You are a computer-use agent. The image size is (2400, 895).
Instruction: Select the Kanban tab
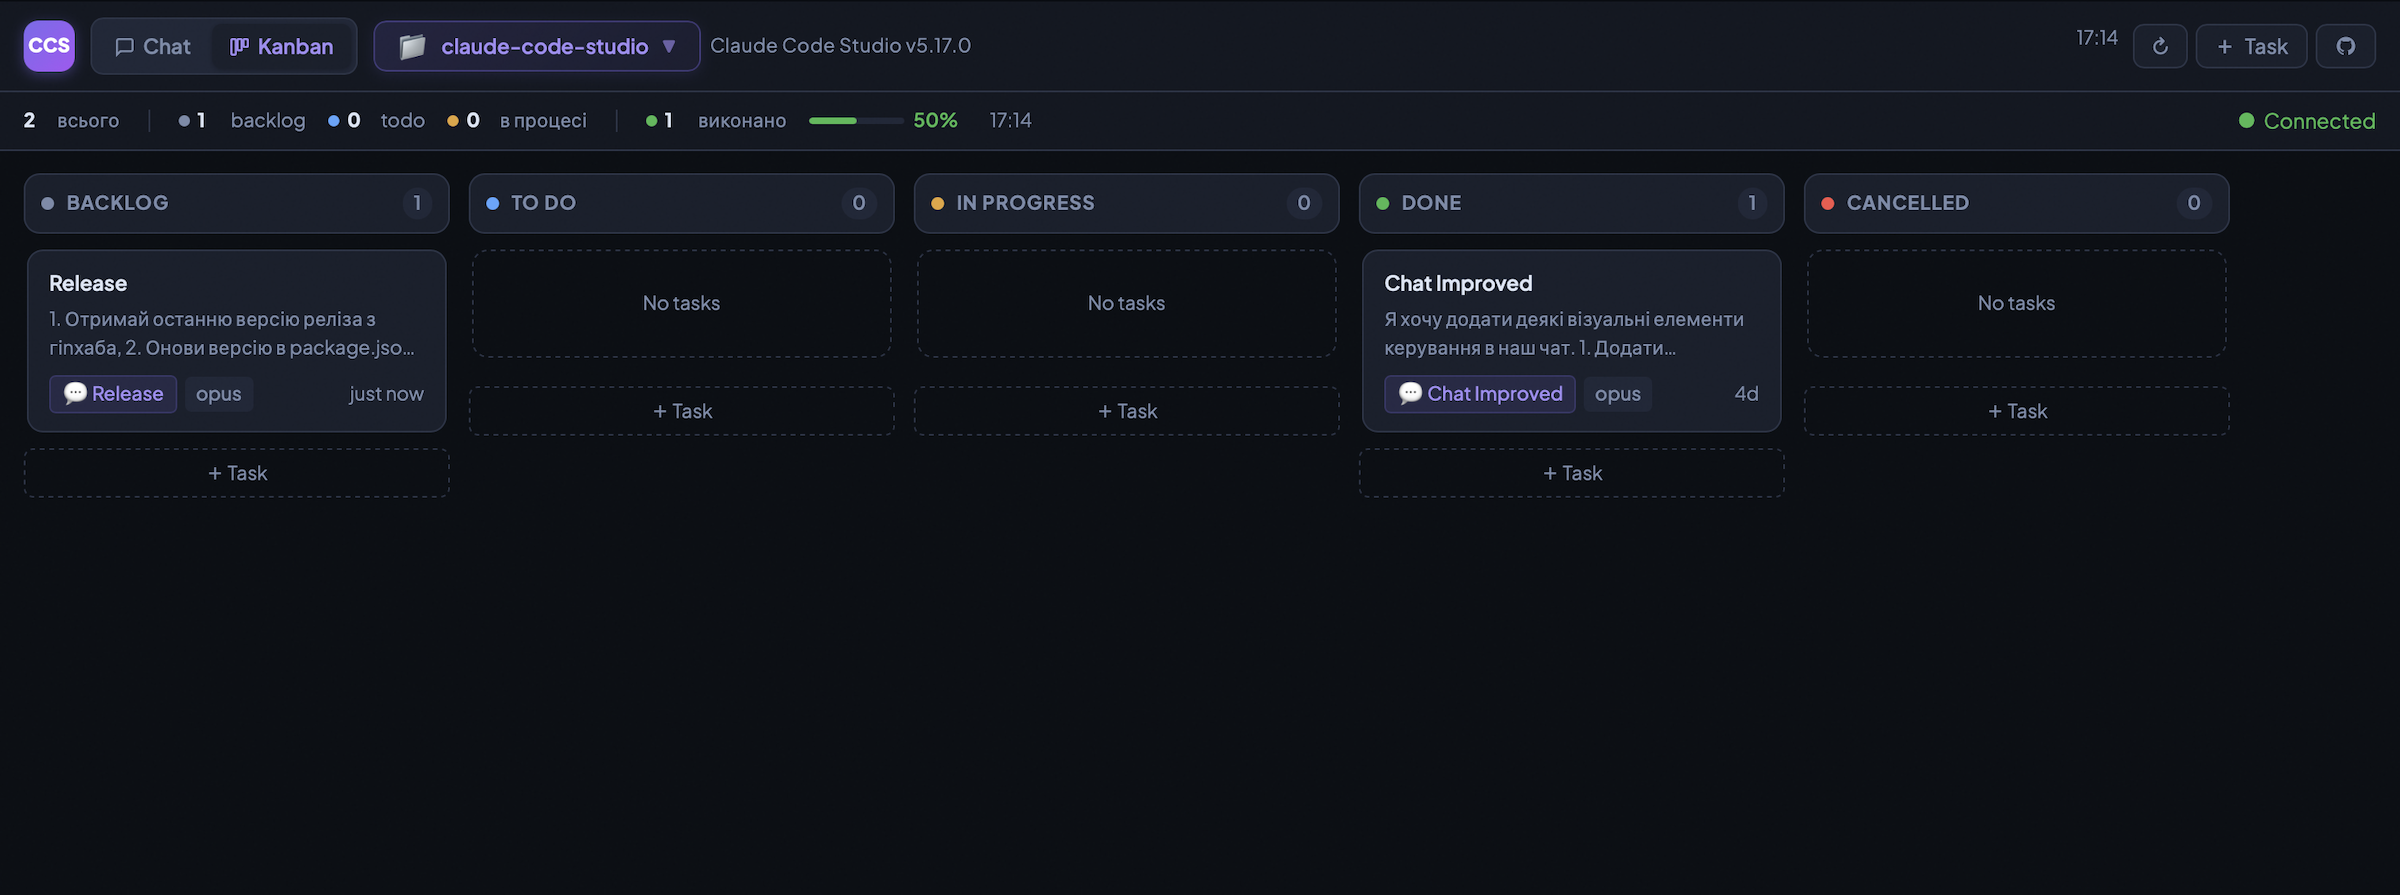[282, 46]
